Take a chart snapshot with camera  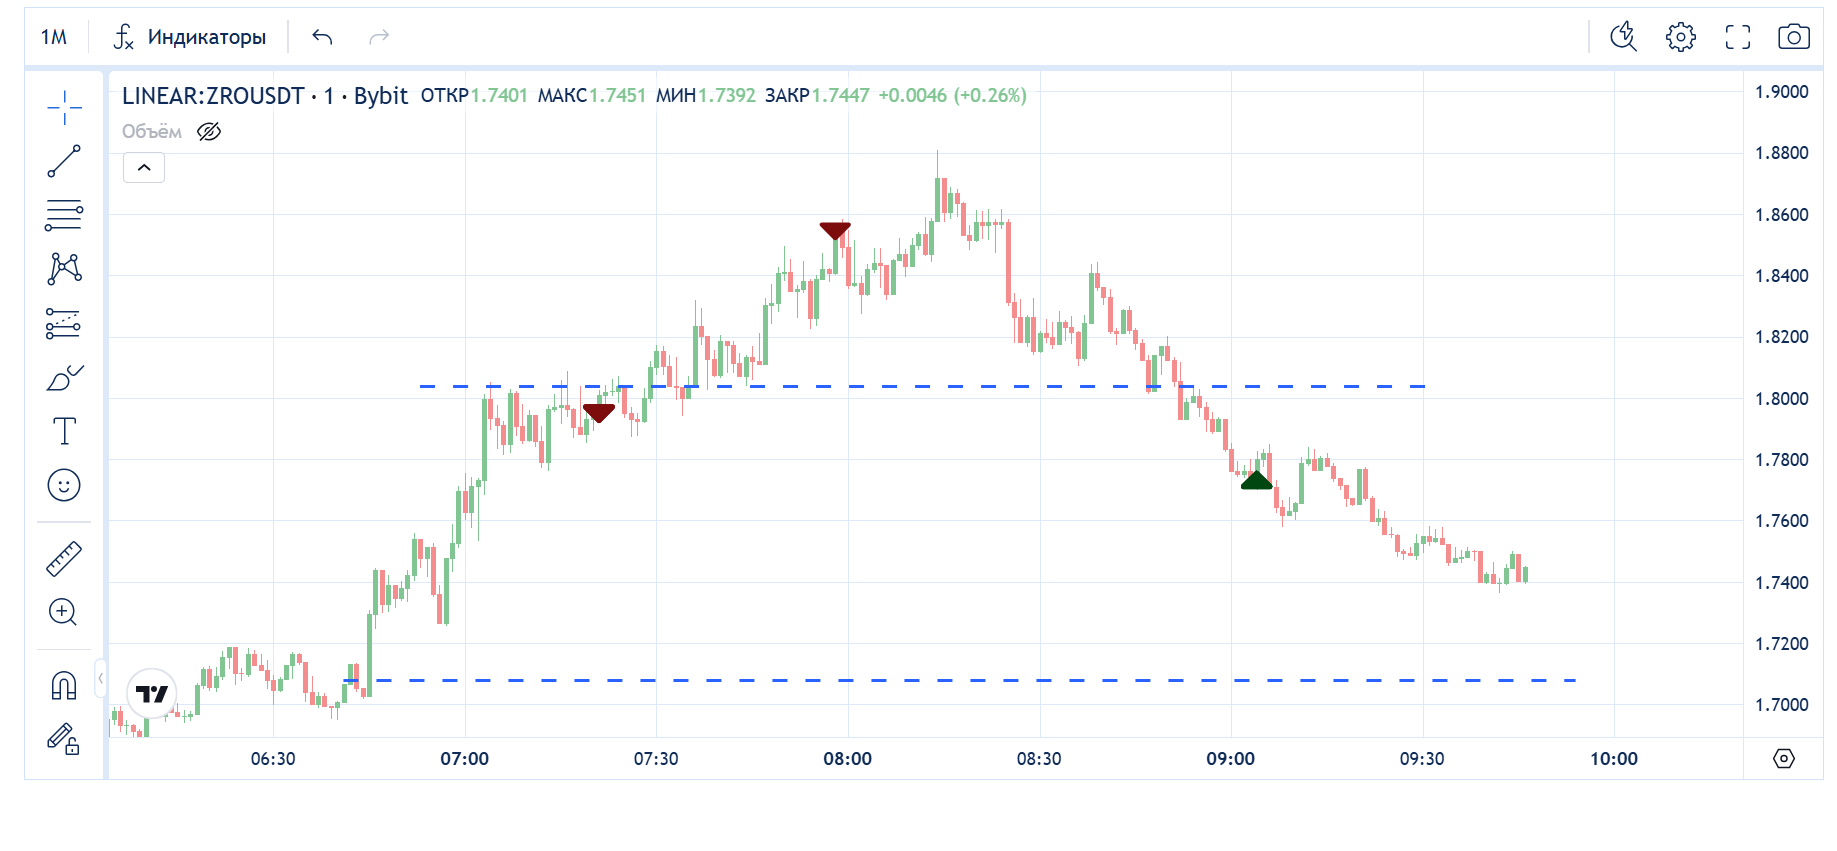tap(1793, 37)
